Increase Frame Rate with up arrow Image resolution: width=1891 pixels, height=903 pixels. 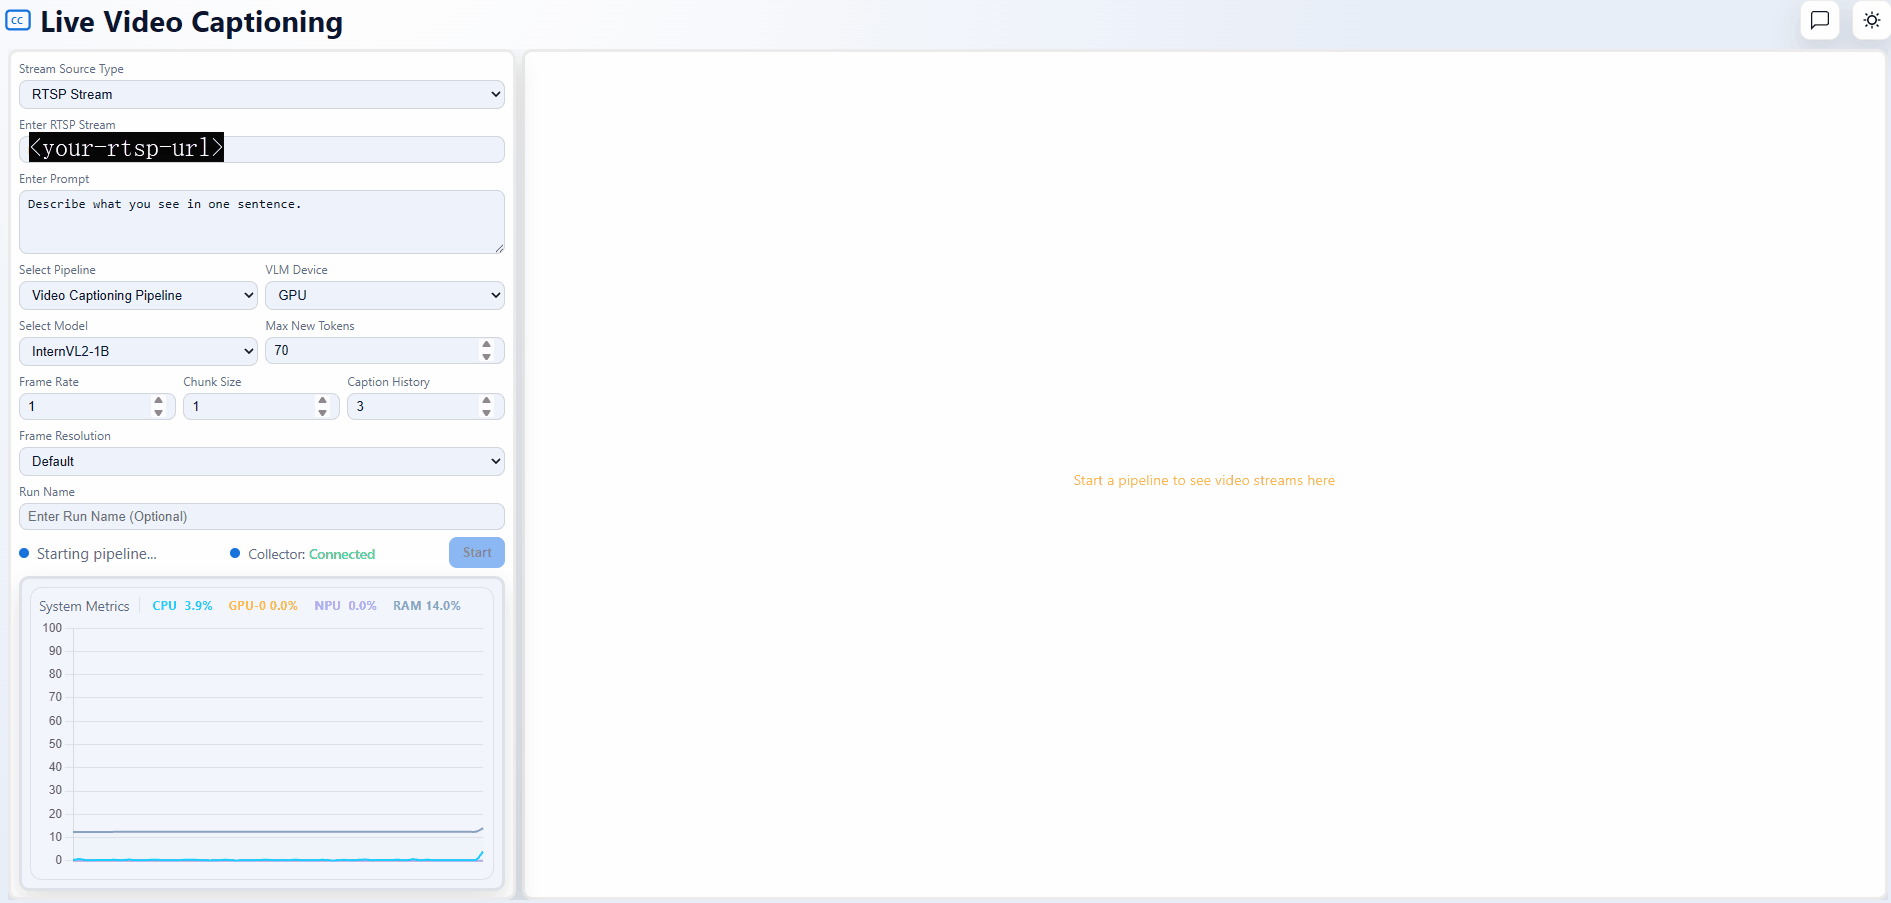click(158, 400)
